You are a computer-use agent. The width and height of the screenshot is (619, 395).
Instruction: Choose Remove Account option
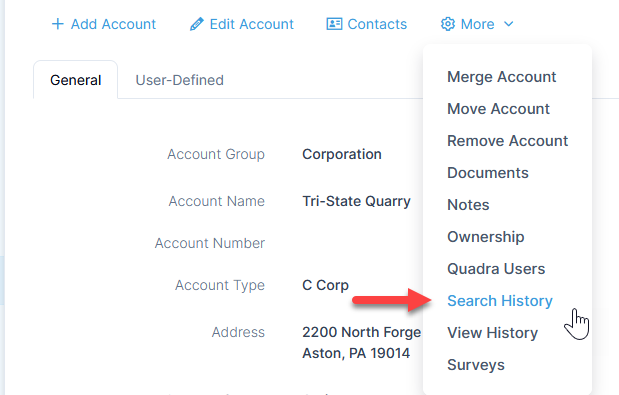click(507, 141)
